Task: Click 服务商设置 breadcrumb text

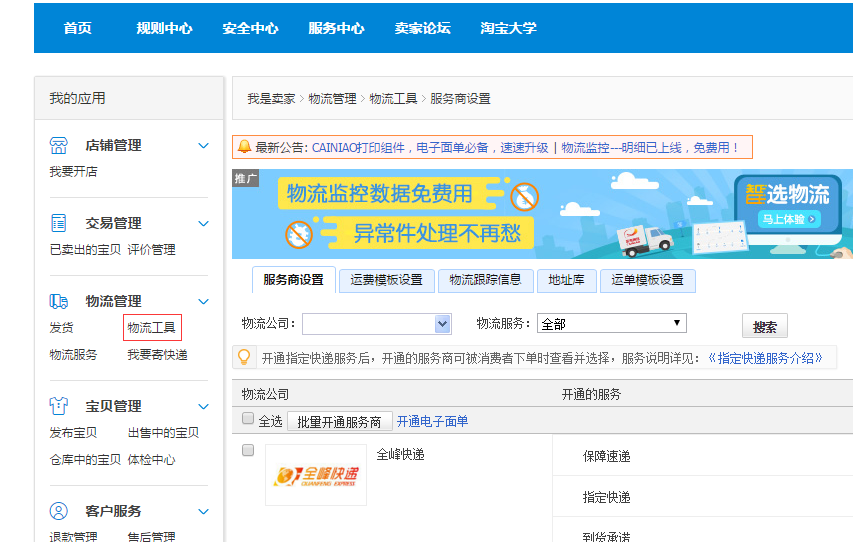Action: pos(461,98)
